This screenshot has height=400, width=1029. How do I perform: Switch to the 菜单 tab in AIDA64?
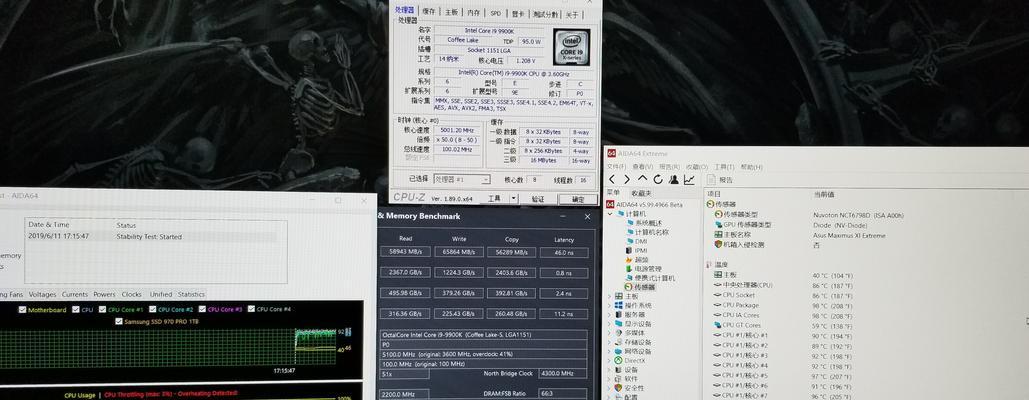coord(614,193)
